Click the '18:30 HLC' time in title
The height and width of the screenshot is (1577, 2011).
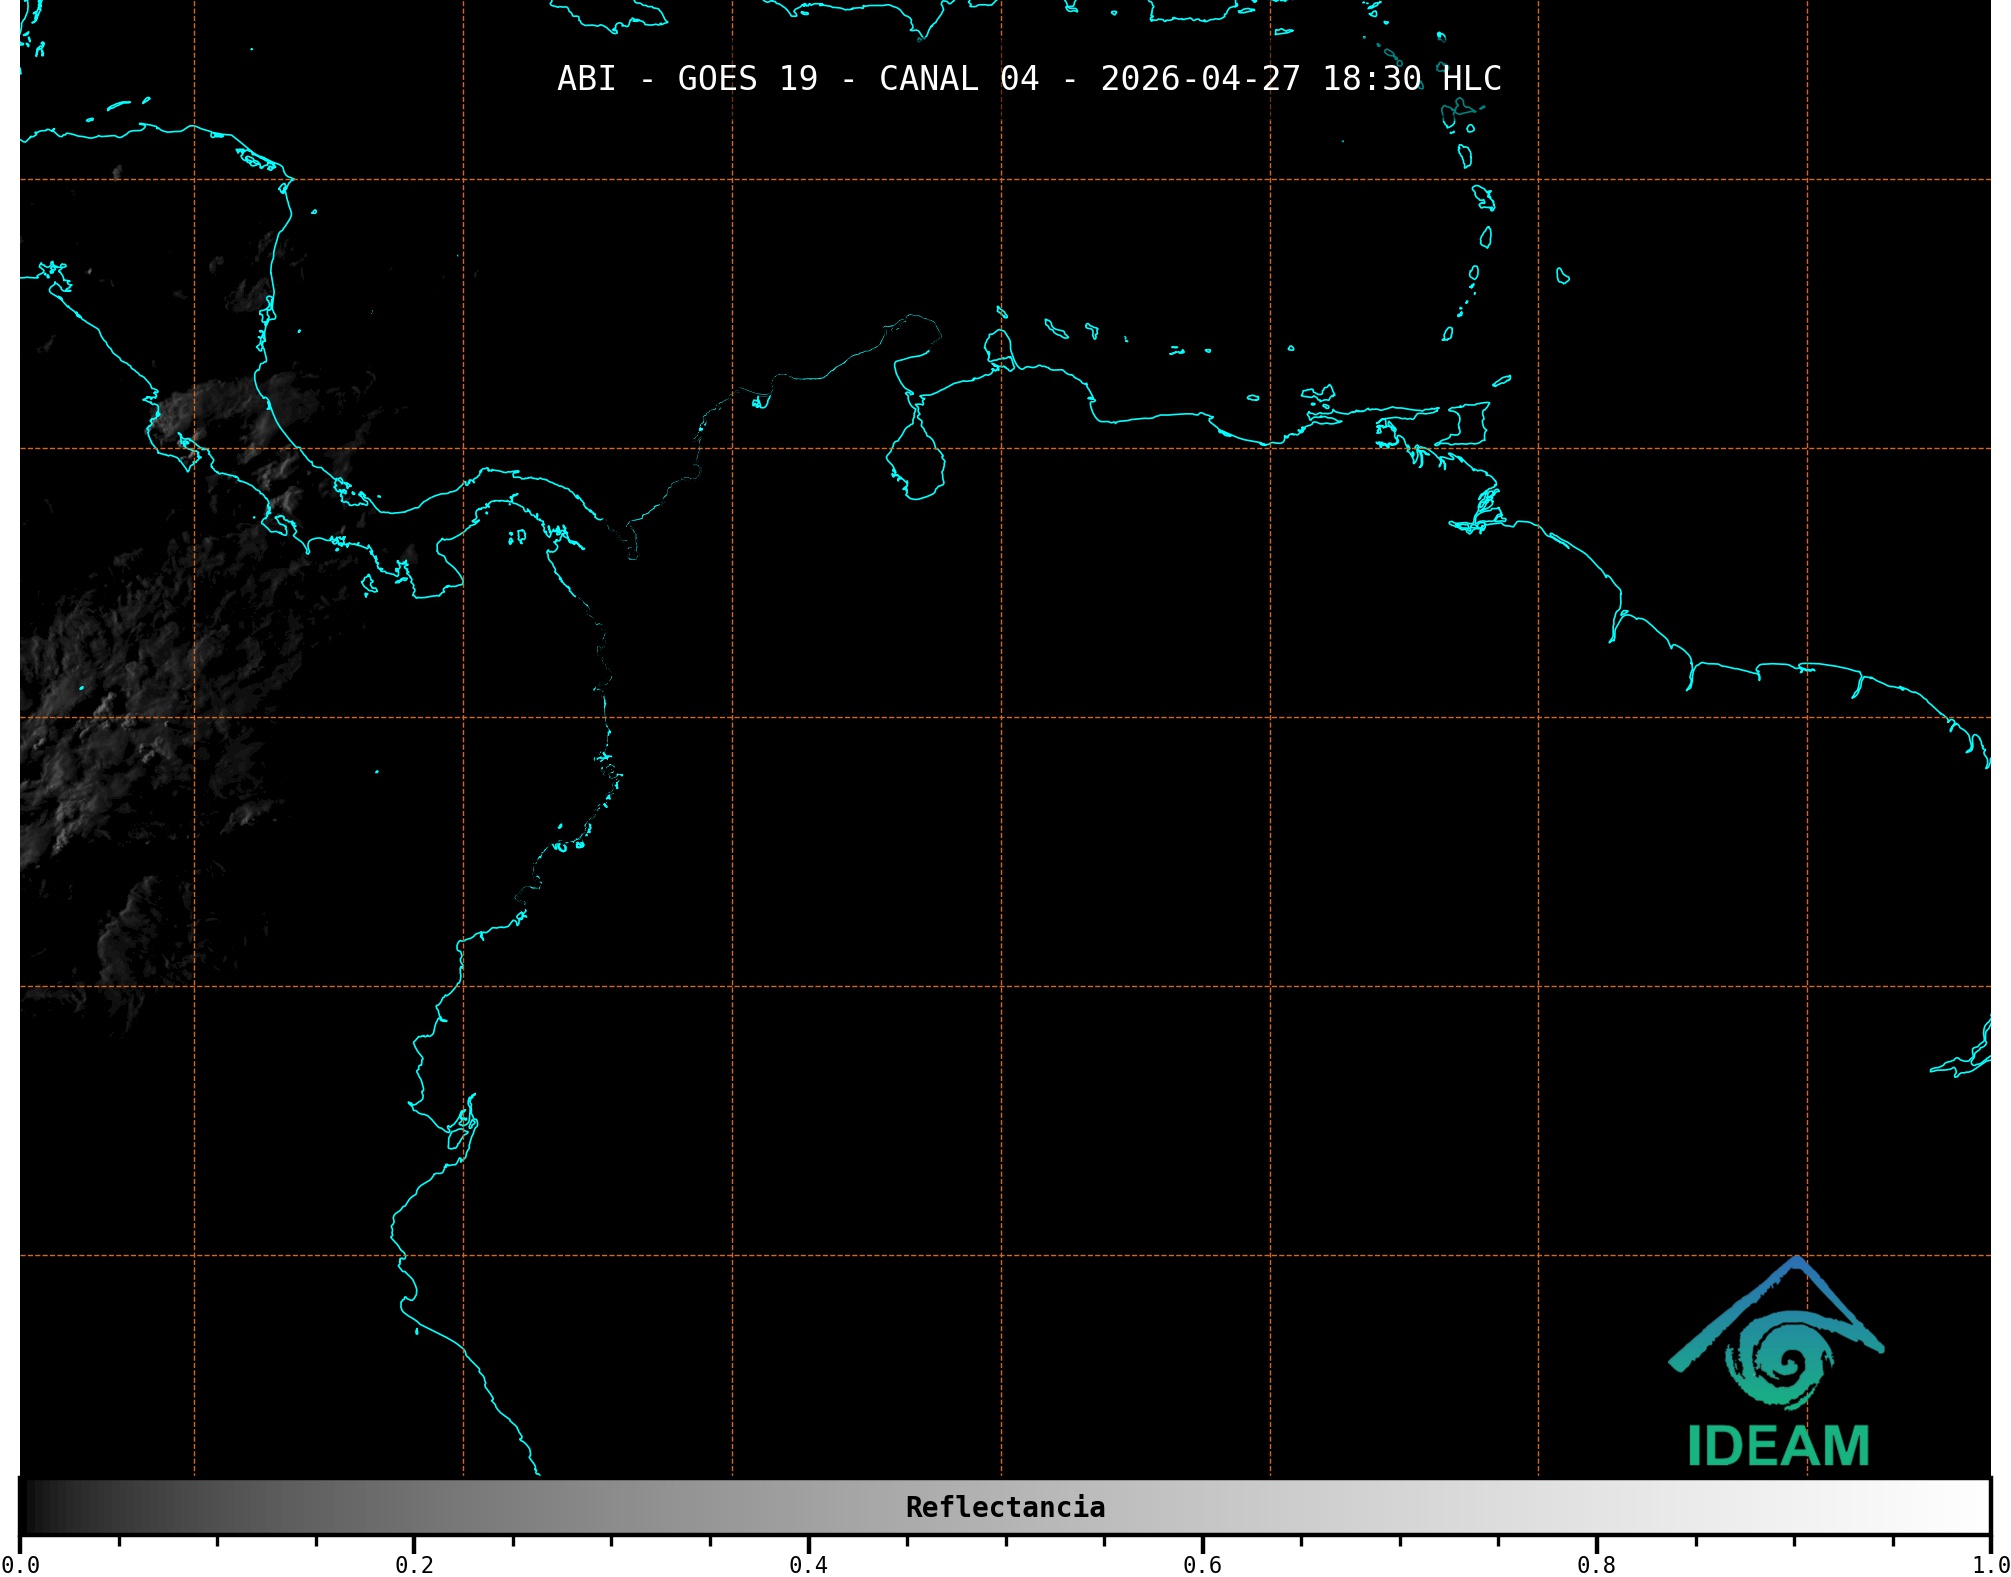[x=1411, y=79]
